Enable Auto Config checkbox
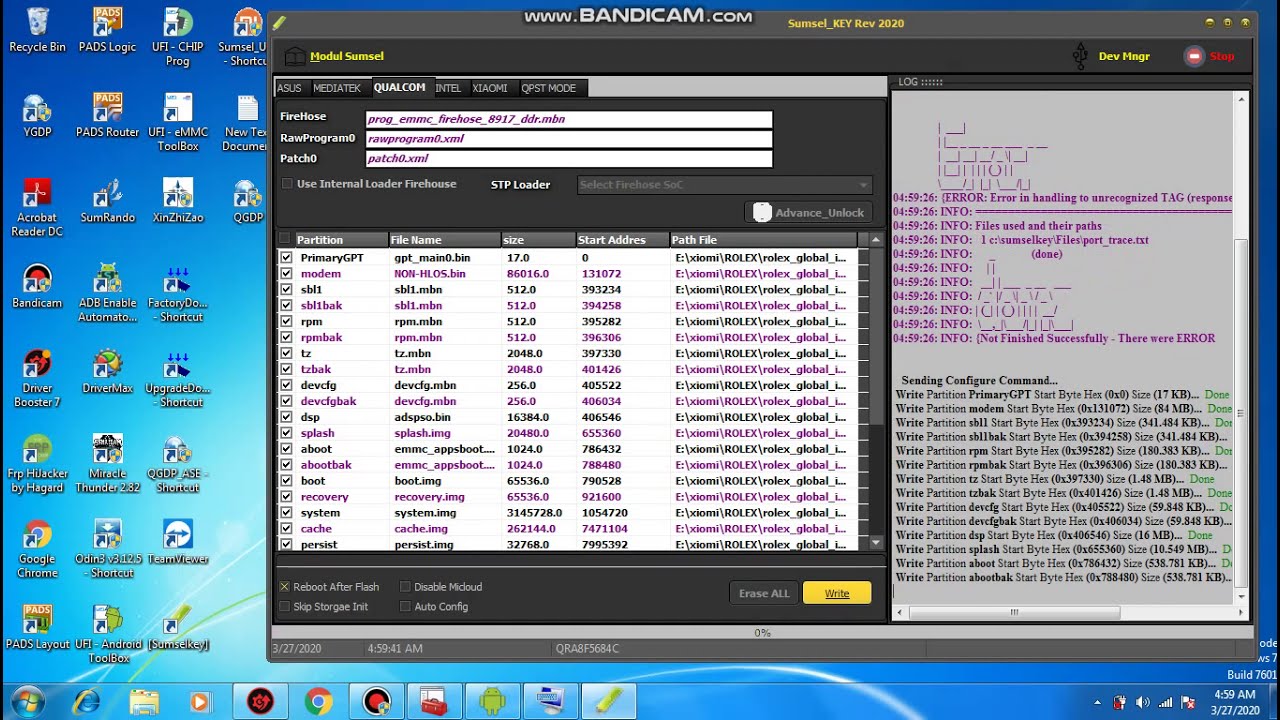Viewport: 1280px width, 720px height. pos(405,607)
